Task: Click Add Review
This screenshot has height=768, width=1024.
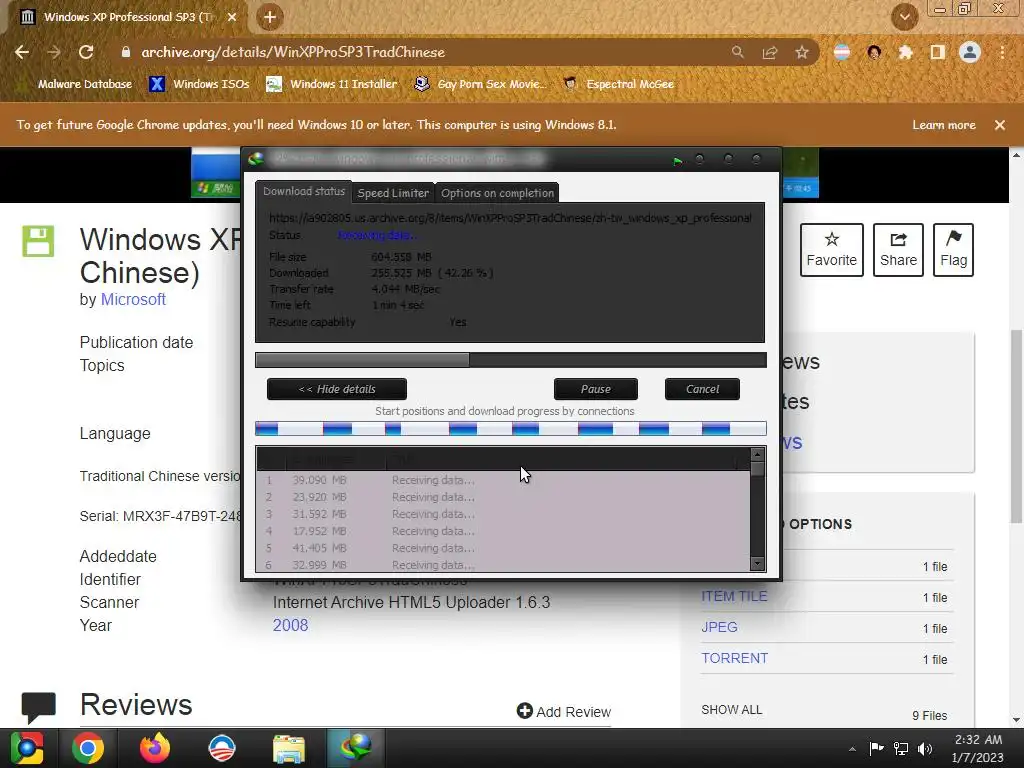Action: (x=564, y=711)
